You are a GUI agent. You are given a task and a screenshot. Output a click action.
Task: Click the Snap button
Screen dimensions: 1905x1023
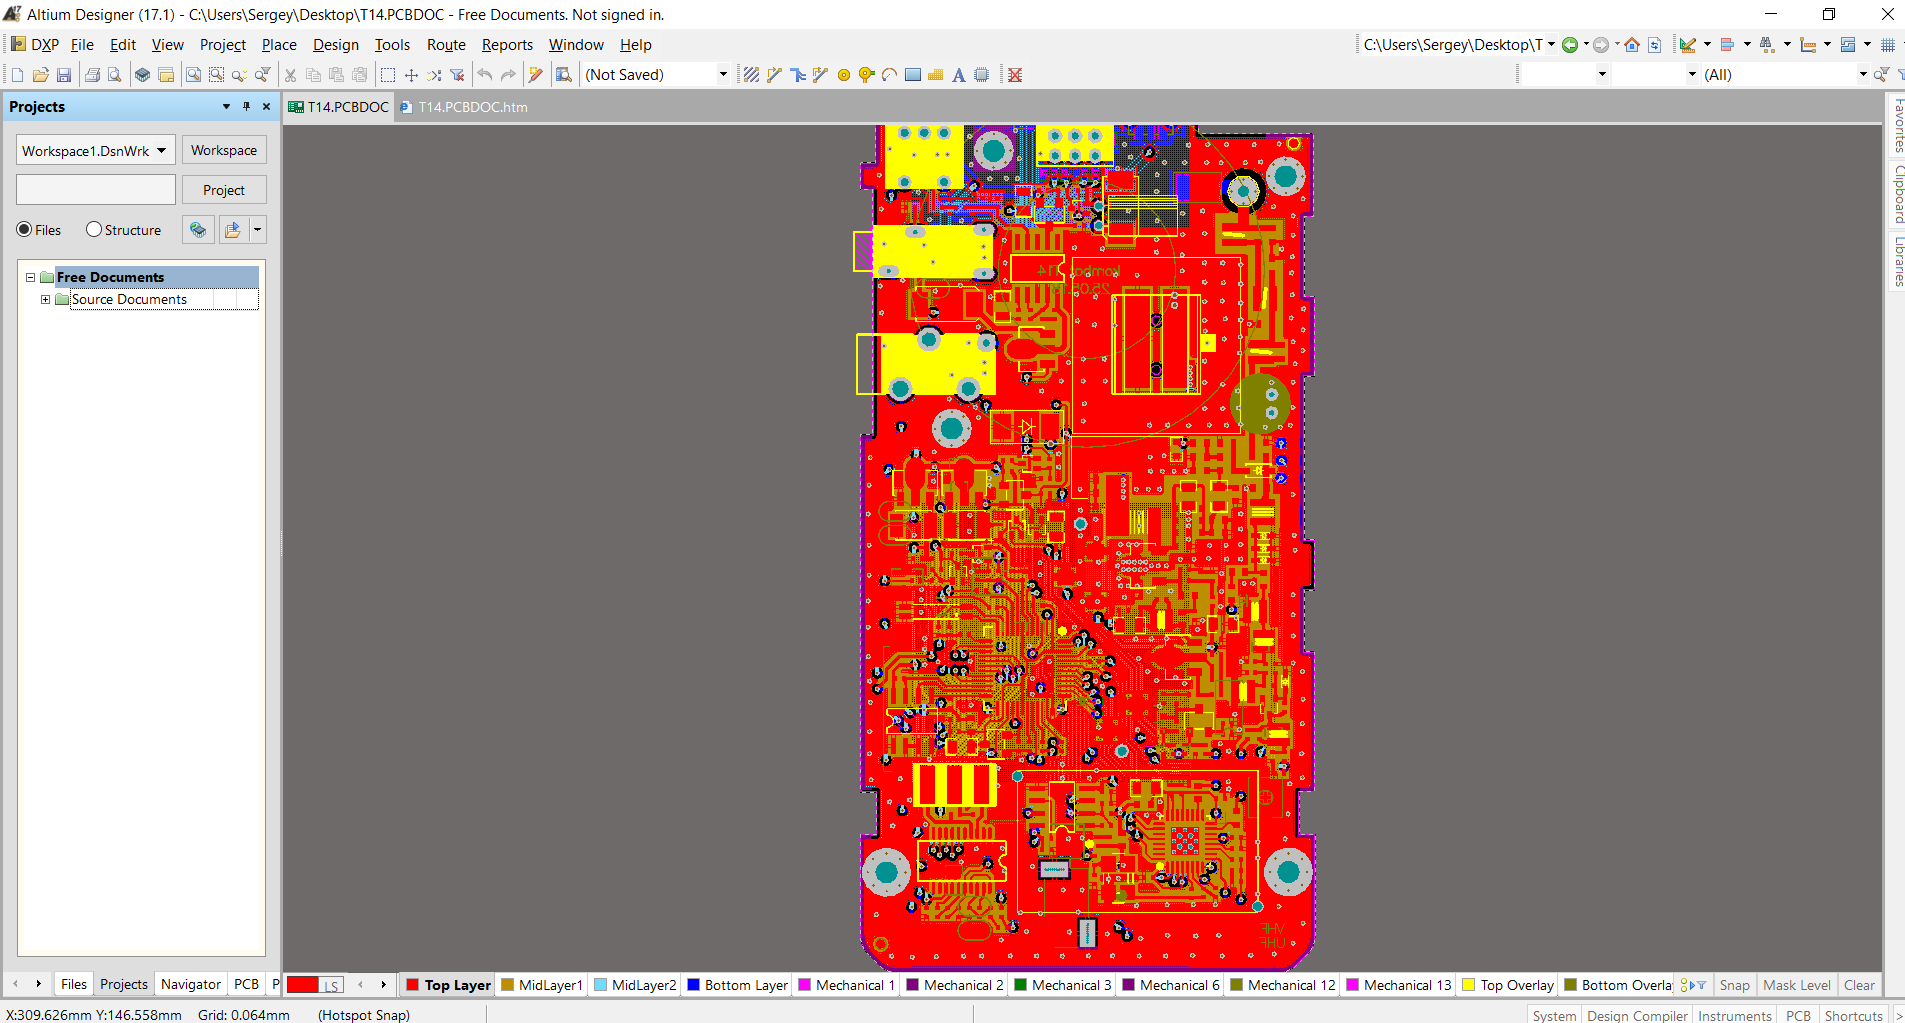[x=1734, y=985]
